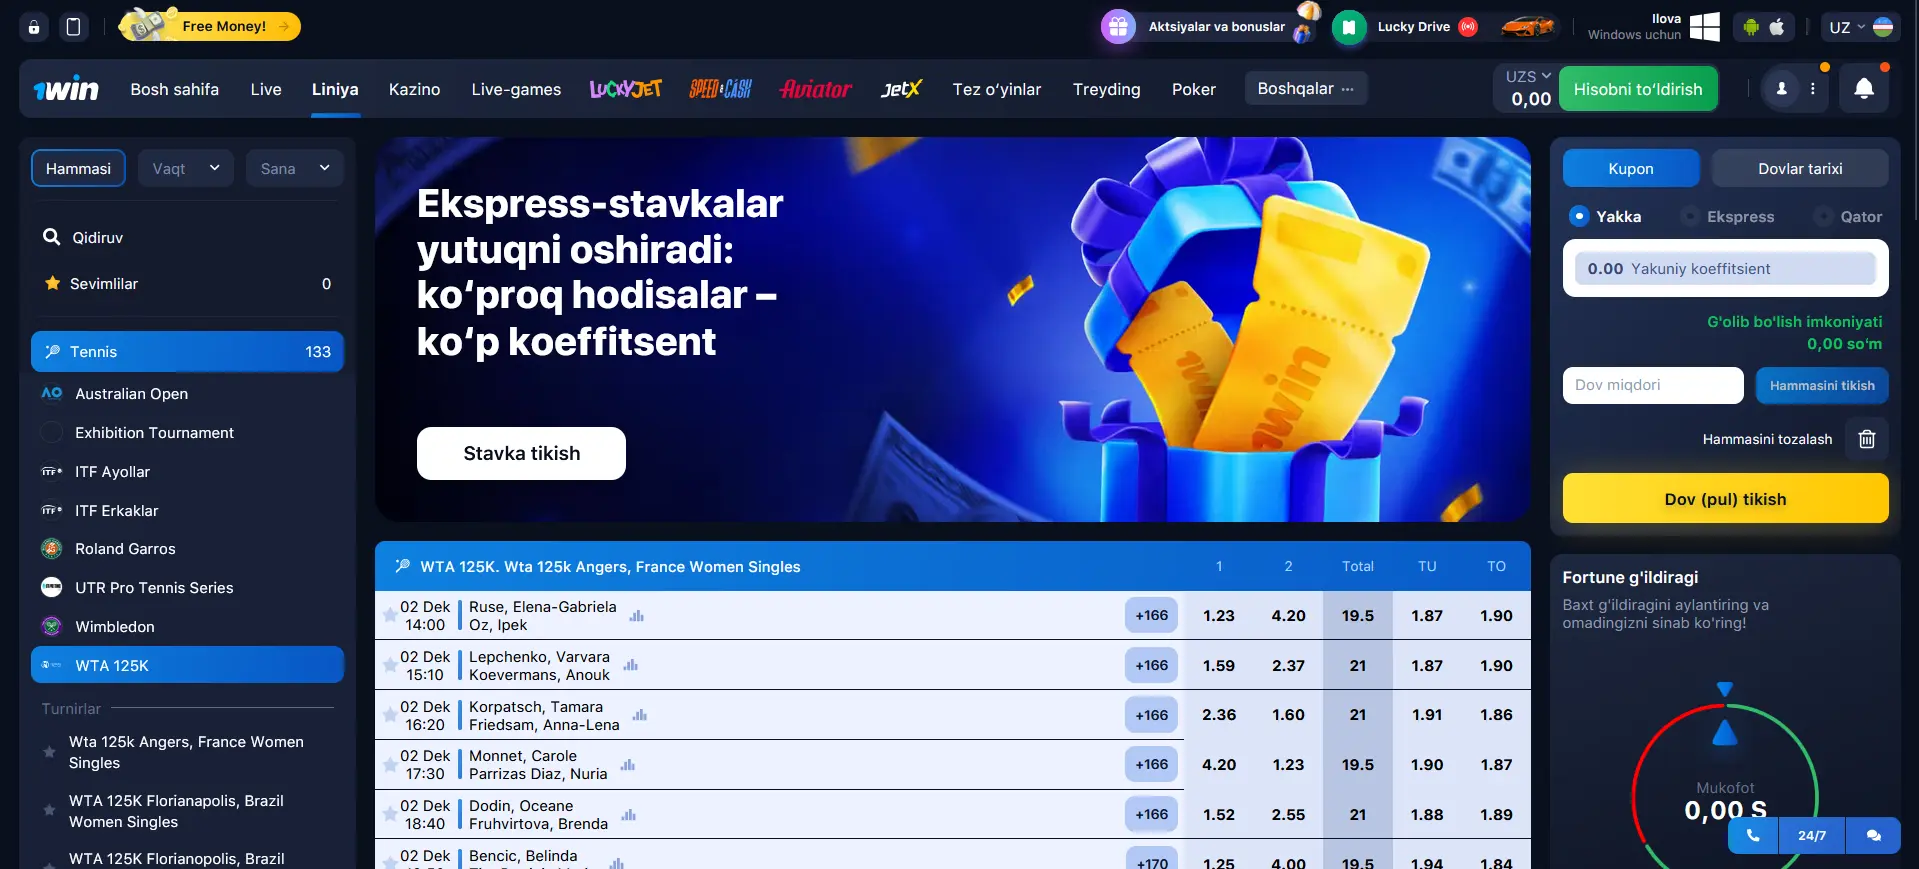This screenshot has height=869, width=1919.
Task: Focus the Dov miqdori amount field
Action: pyautogui.click(x=1653, y=385)
